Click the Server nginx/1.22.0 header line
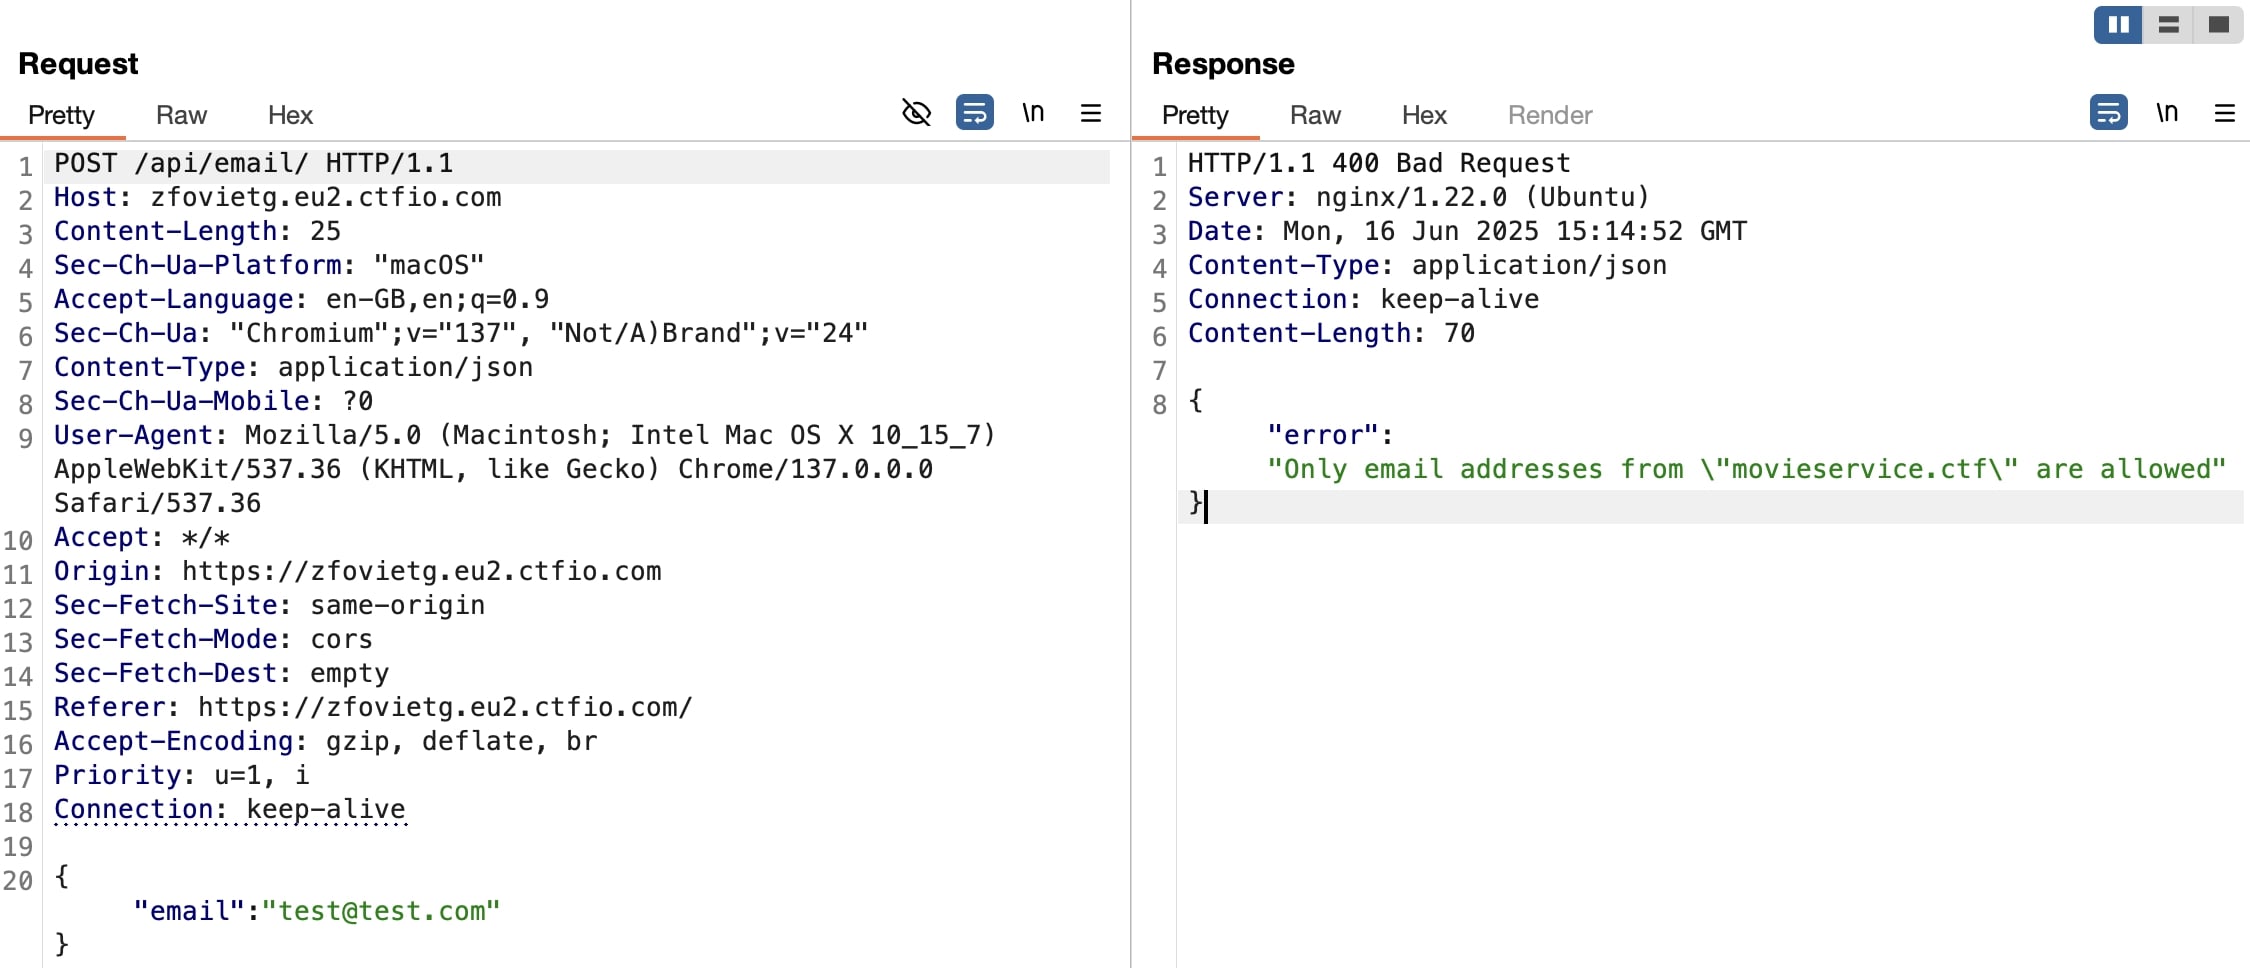The height and width of the screenshot is (968, 2250). [x=1418, y=197]
